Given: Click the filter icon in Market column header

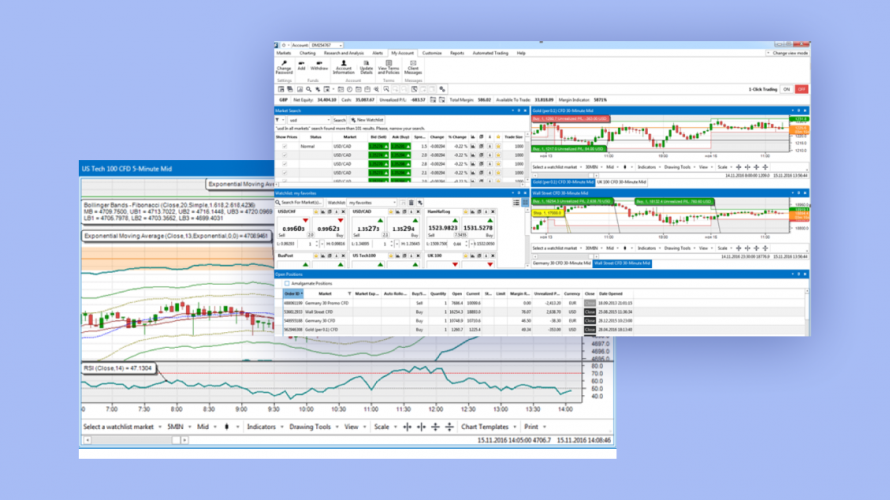Looking at the screenshot, I should coord(349,294).
